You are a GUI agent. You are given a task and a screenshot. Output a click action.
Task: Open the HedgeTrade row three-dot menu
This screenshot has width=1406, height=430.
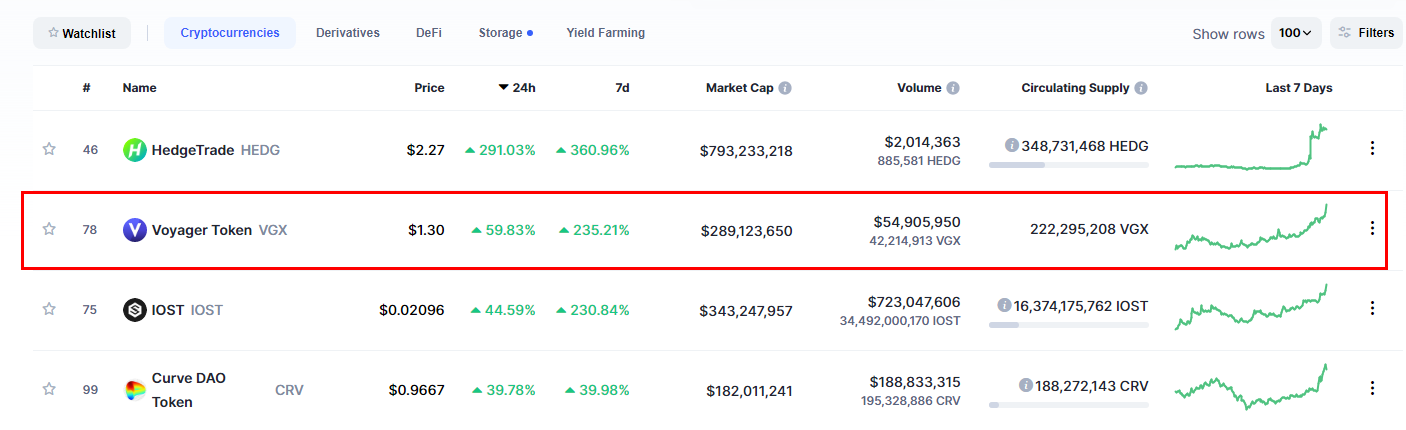point(1372,149)
